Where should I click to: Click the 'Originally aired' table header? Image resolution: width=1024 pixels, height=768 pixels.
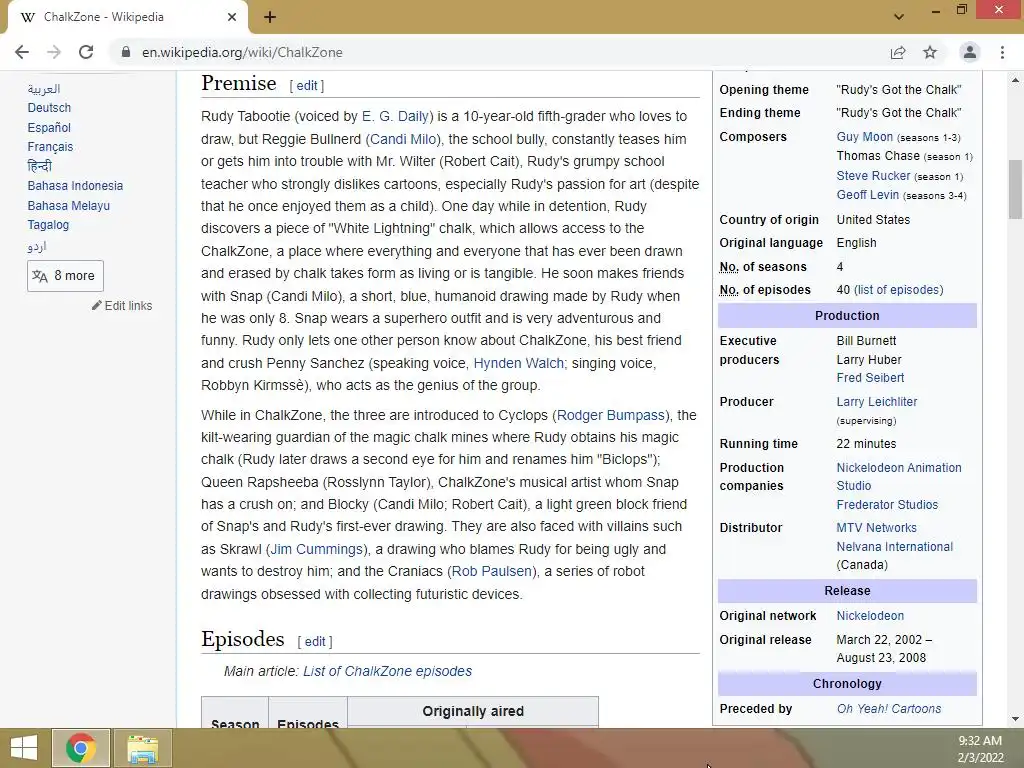(473, 711)
